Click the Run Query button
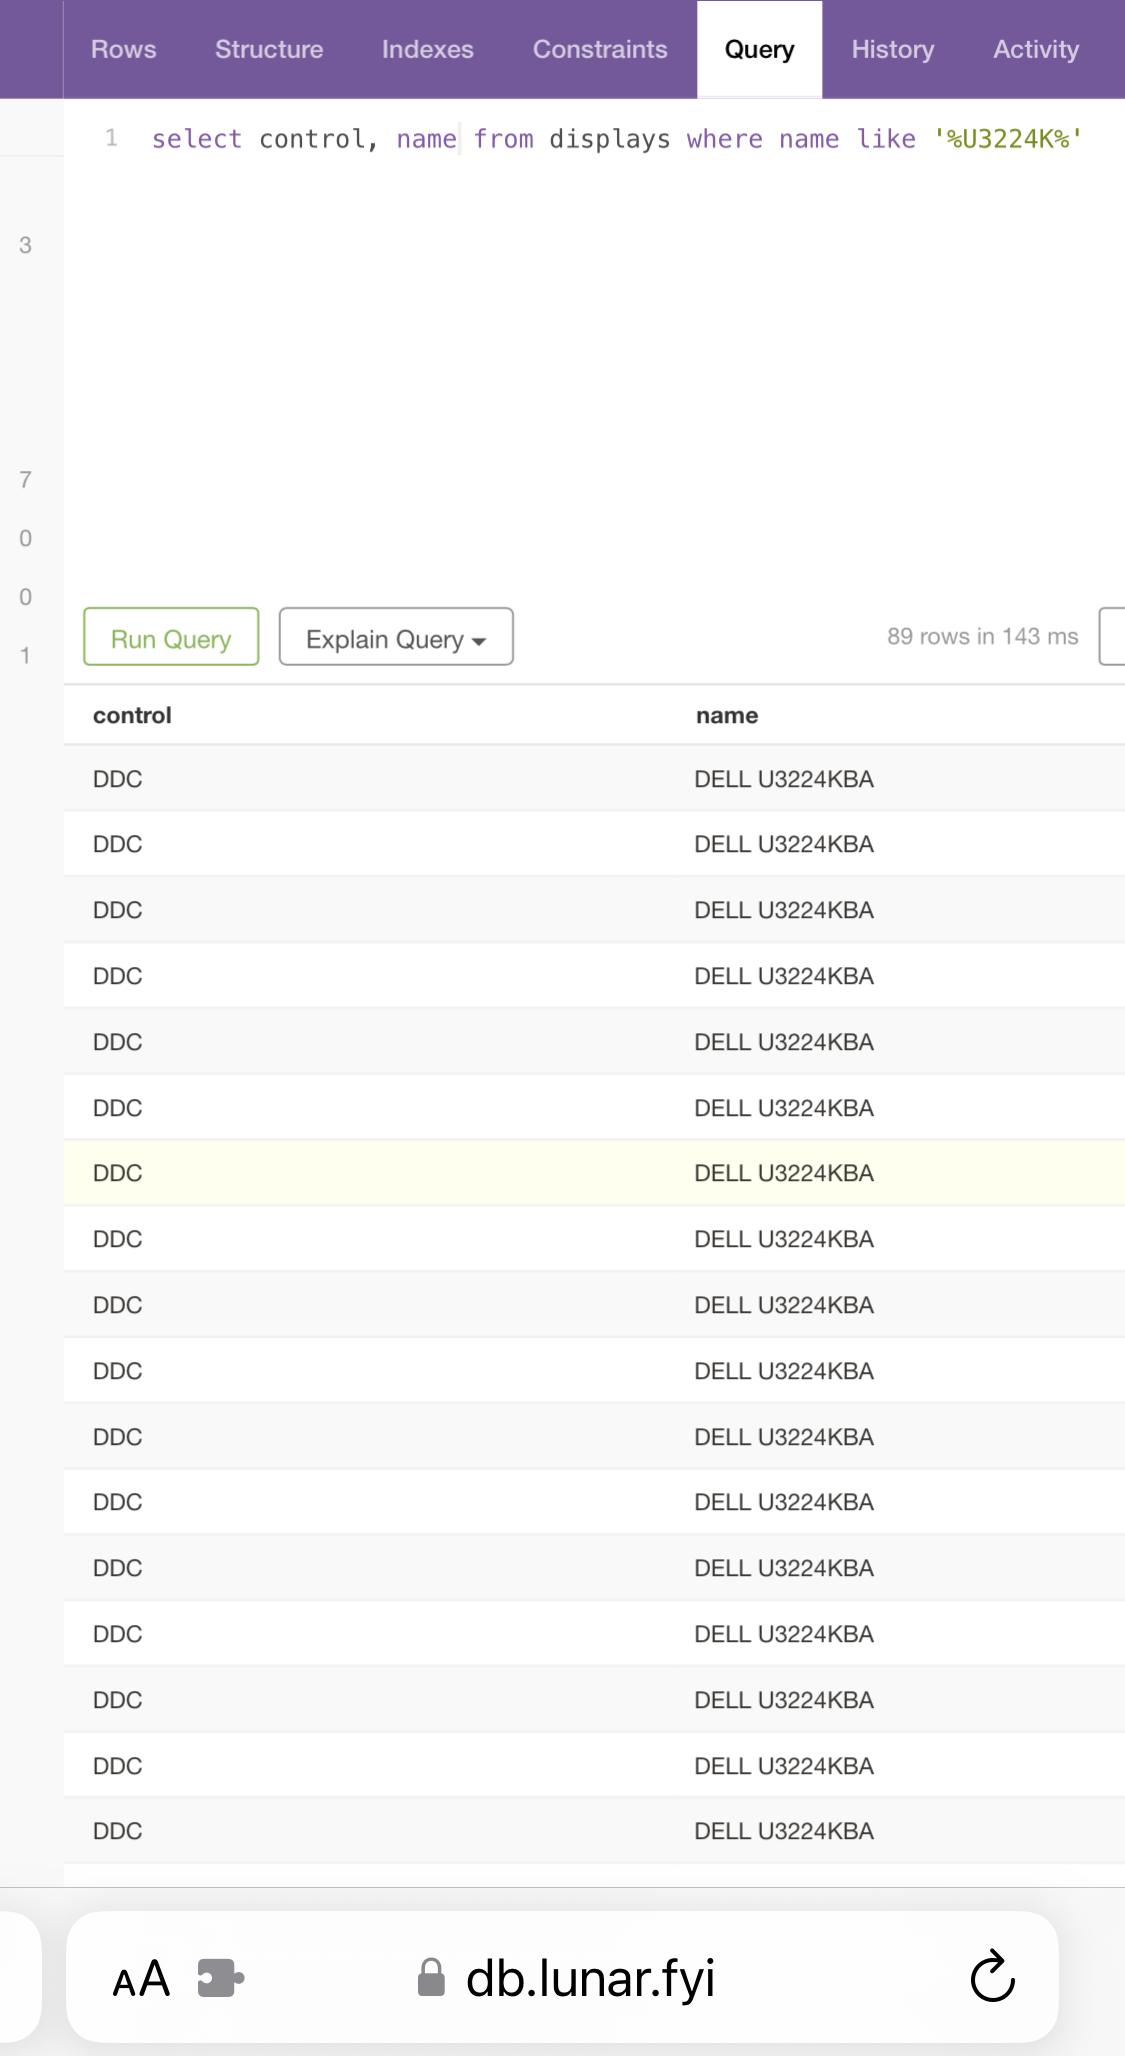 click(x=171, y=637)
